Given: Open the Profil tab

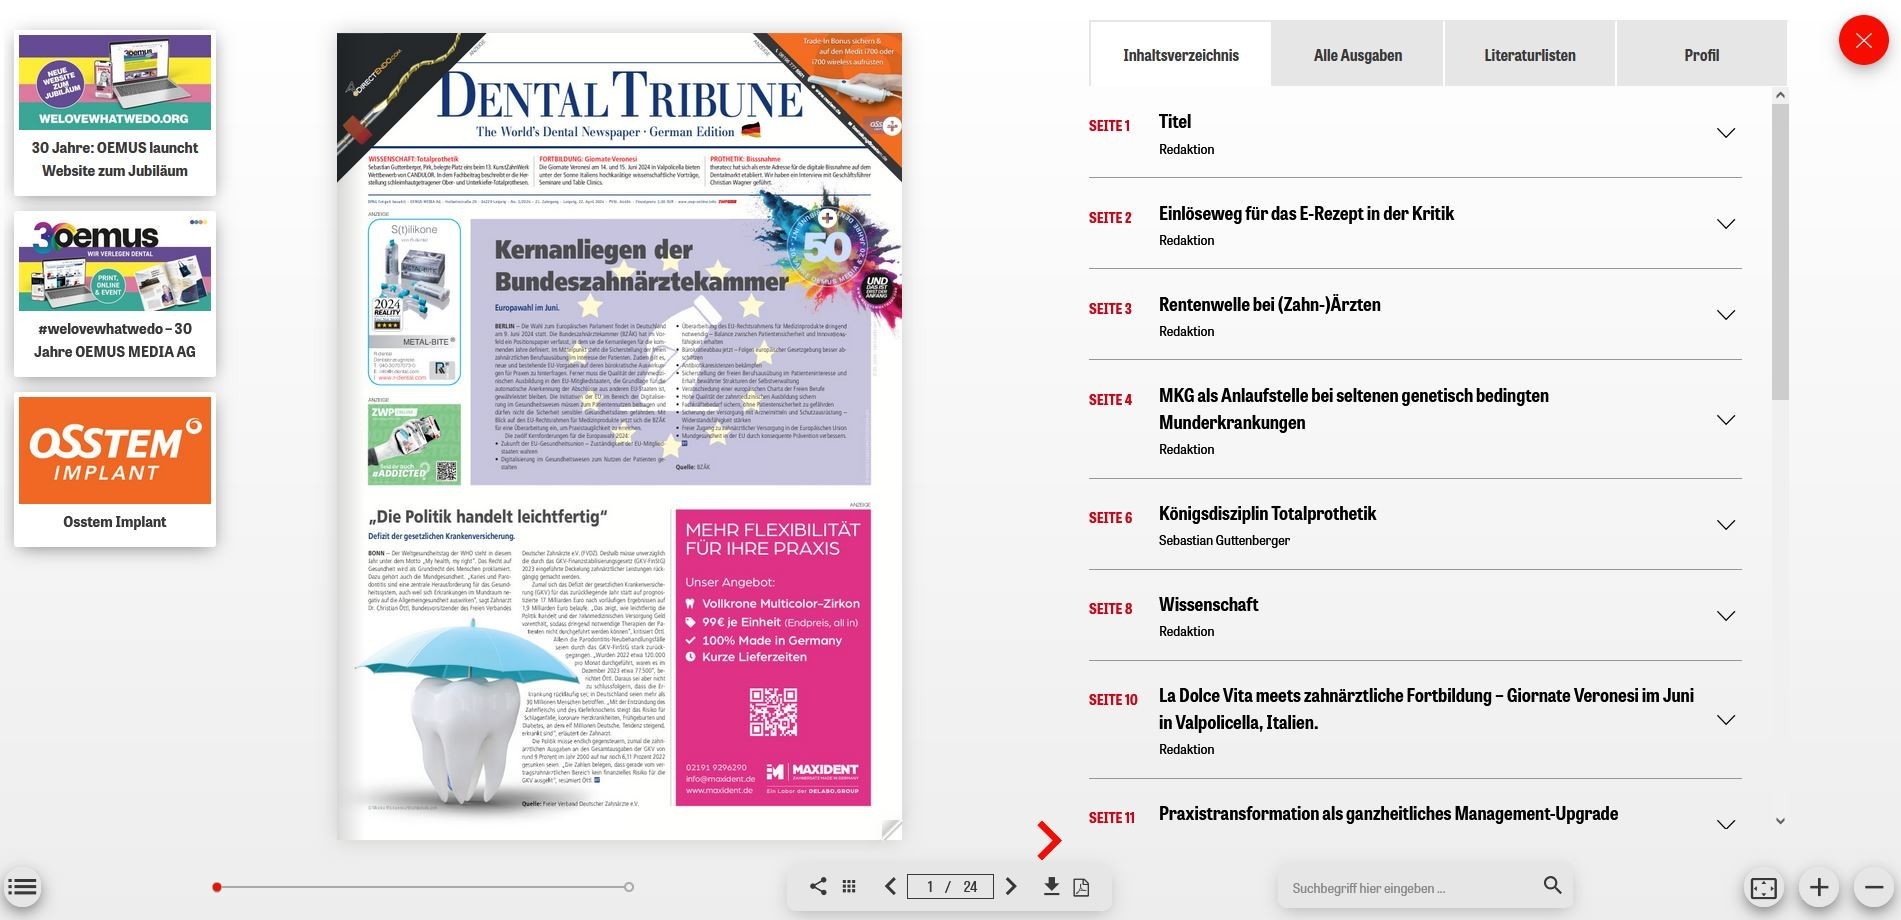Looking at the screenshot, I should pyautogui.click(x=1701, y=55).
